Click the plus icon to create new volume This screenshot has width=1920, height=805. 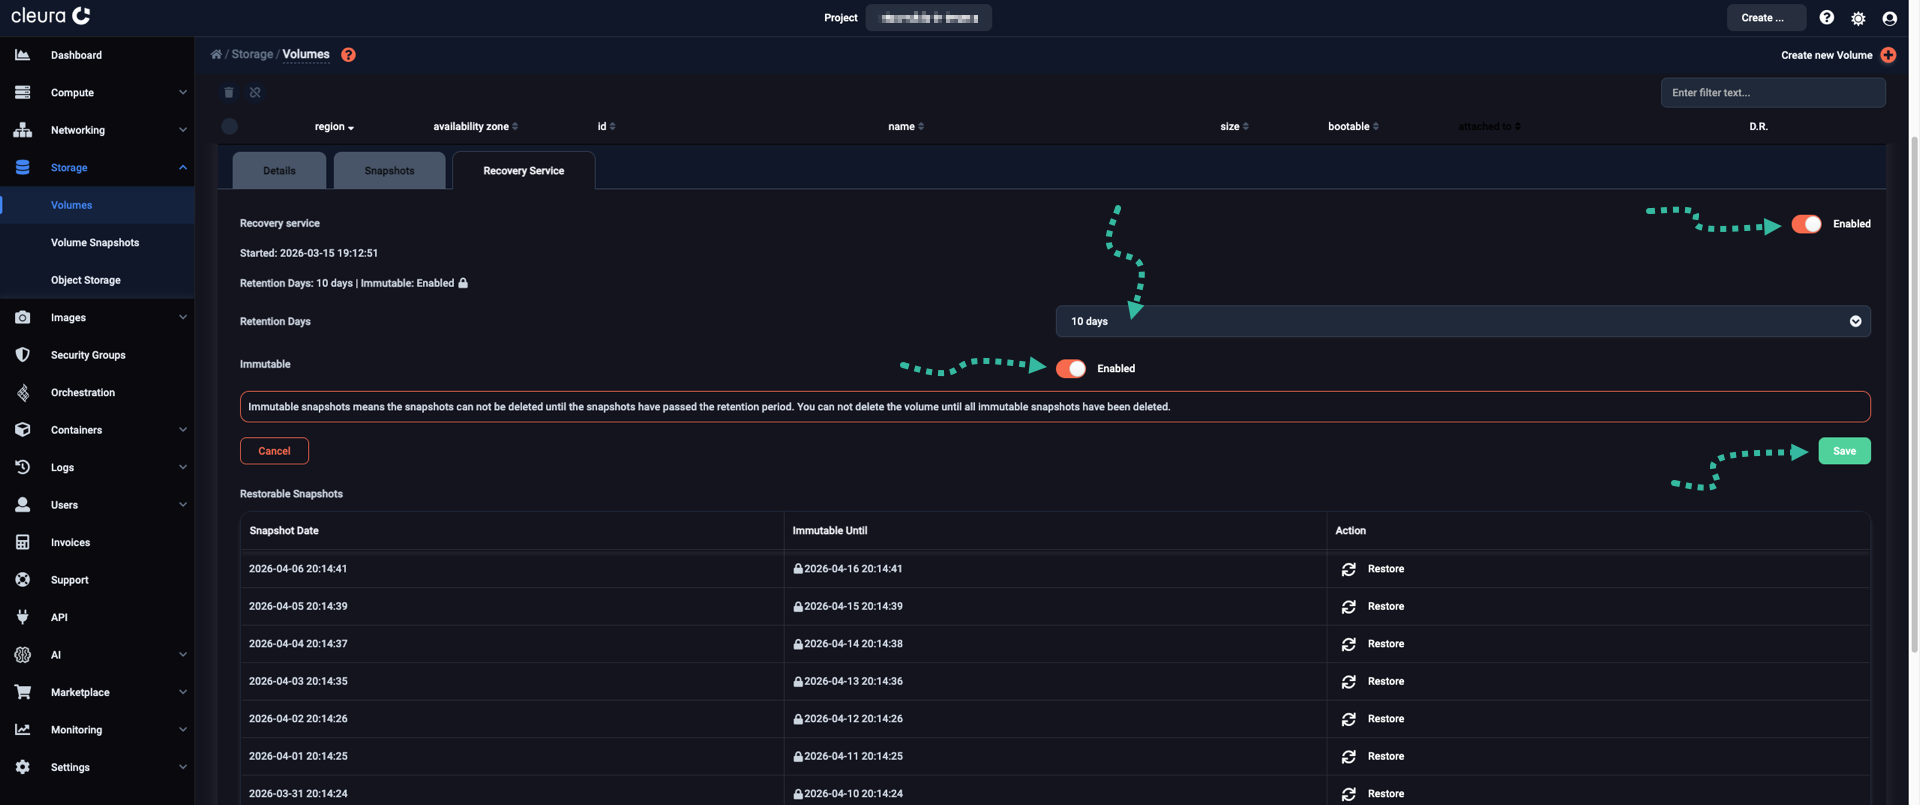[x=1888, y=55]
